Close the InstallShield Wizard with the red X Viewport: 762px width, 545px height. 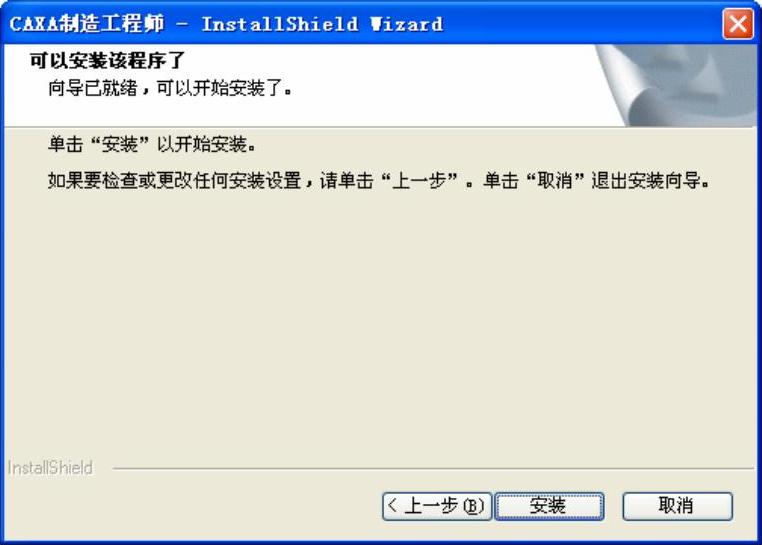coord(738,23)
